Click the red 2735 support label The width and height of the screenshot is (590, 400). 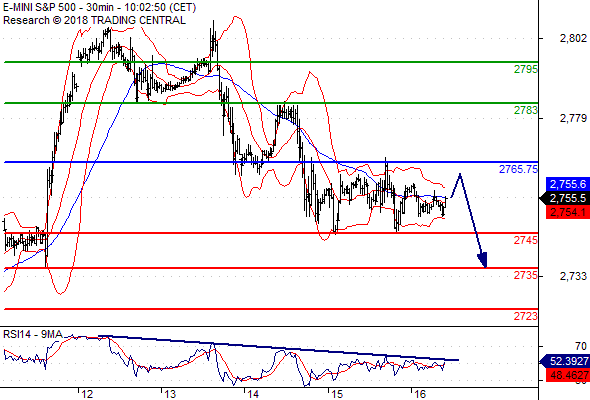point(526,275)
